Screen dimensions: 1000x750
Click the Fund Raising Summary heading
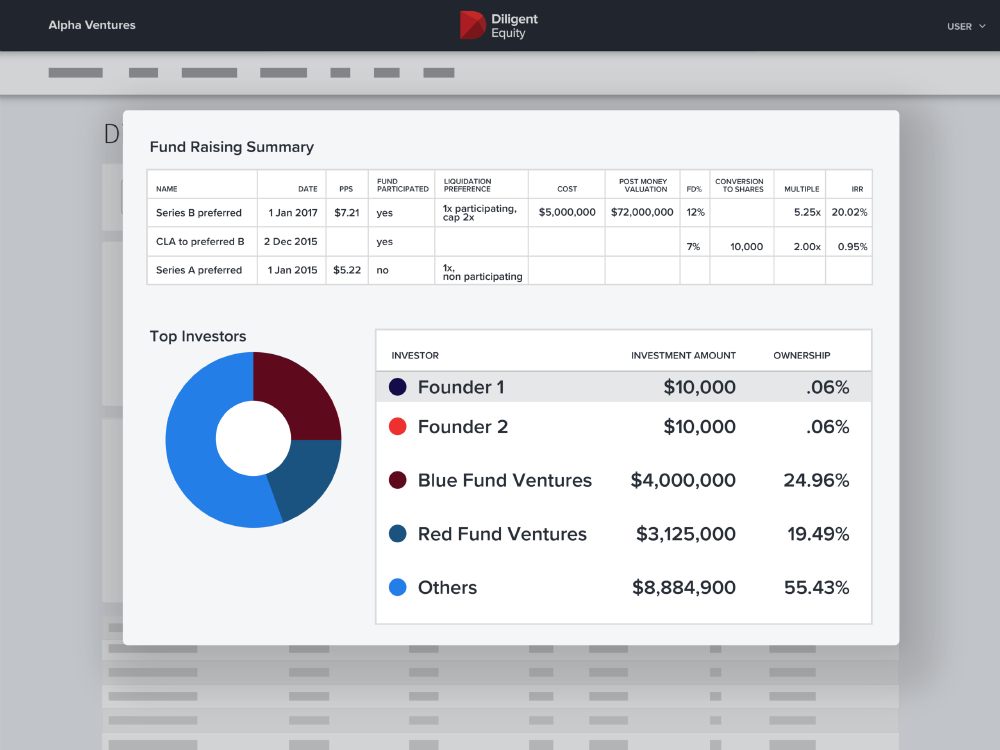pos(231,146)
